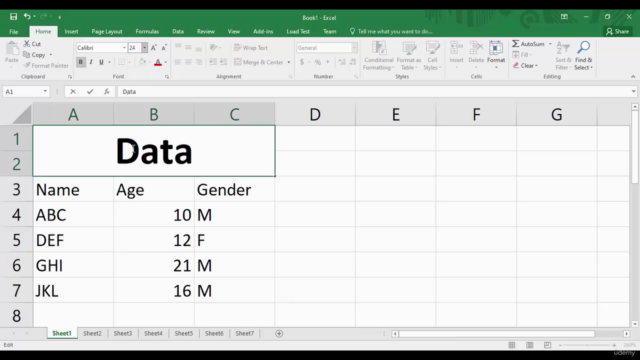Image resolution: width=640 pixels, height=360 pixels.
Task: Open Merge & Center dropdown arrow
Action: 289,62
